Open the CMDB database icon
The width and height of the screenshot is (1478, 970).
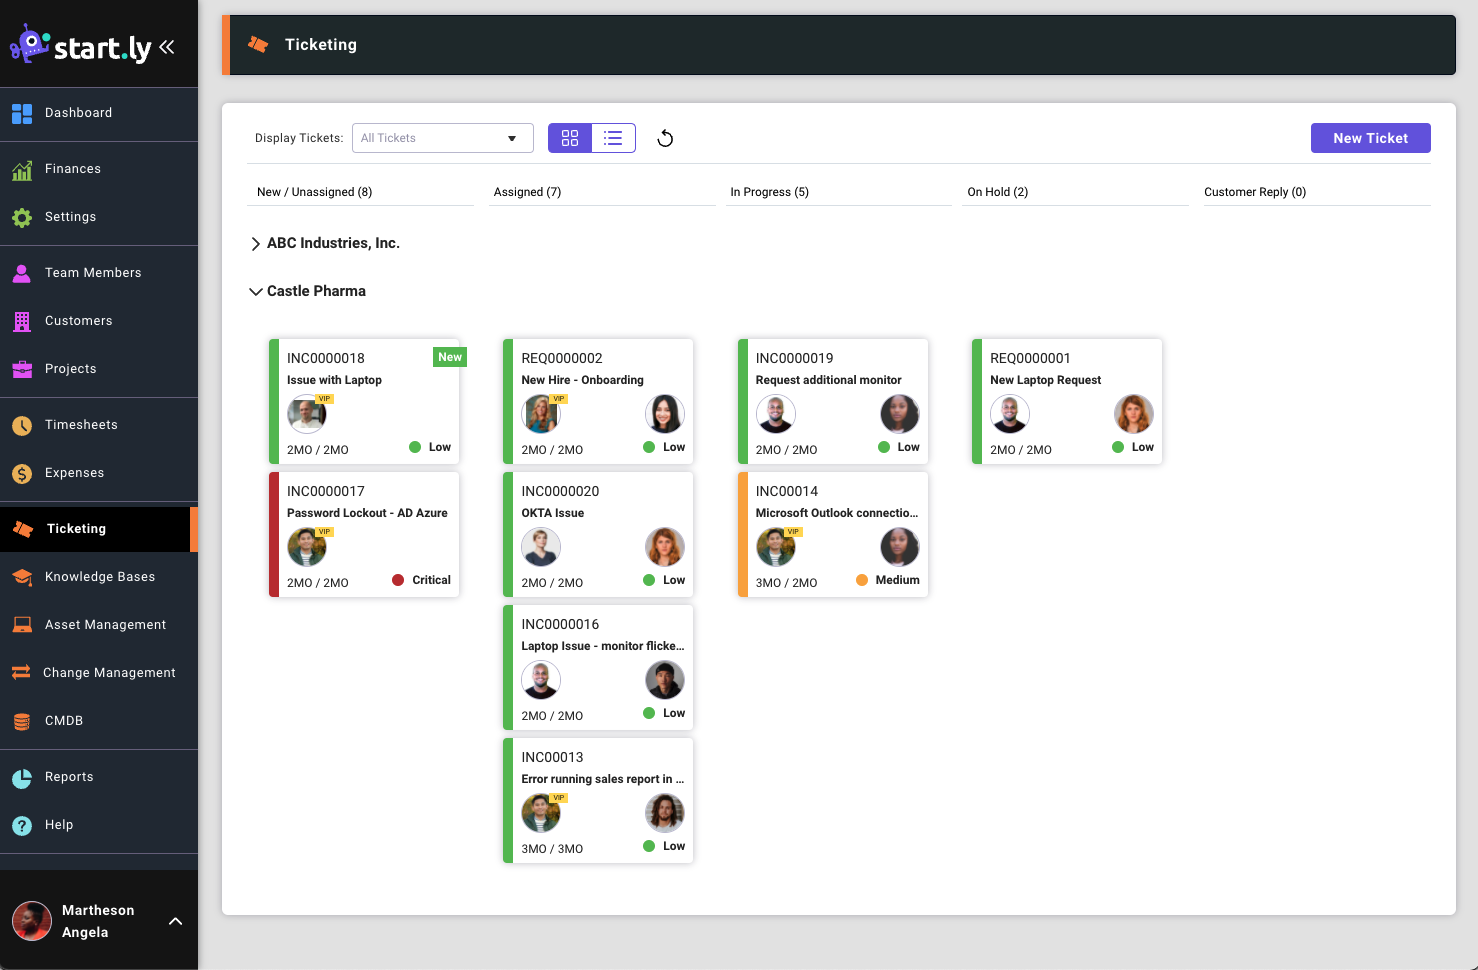click(x=22, y=721)
